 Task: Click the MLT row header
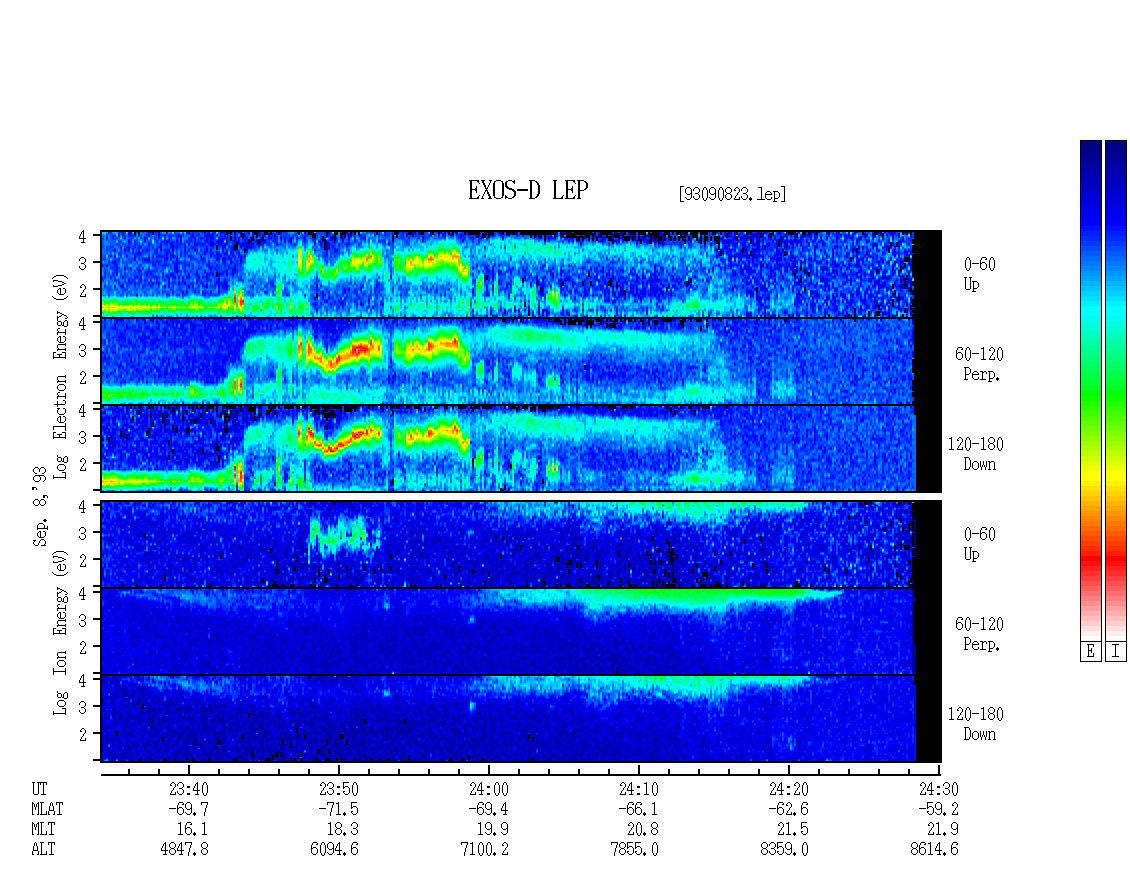click(x=43, y=830)
